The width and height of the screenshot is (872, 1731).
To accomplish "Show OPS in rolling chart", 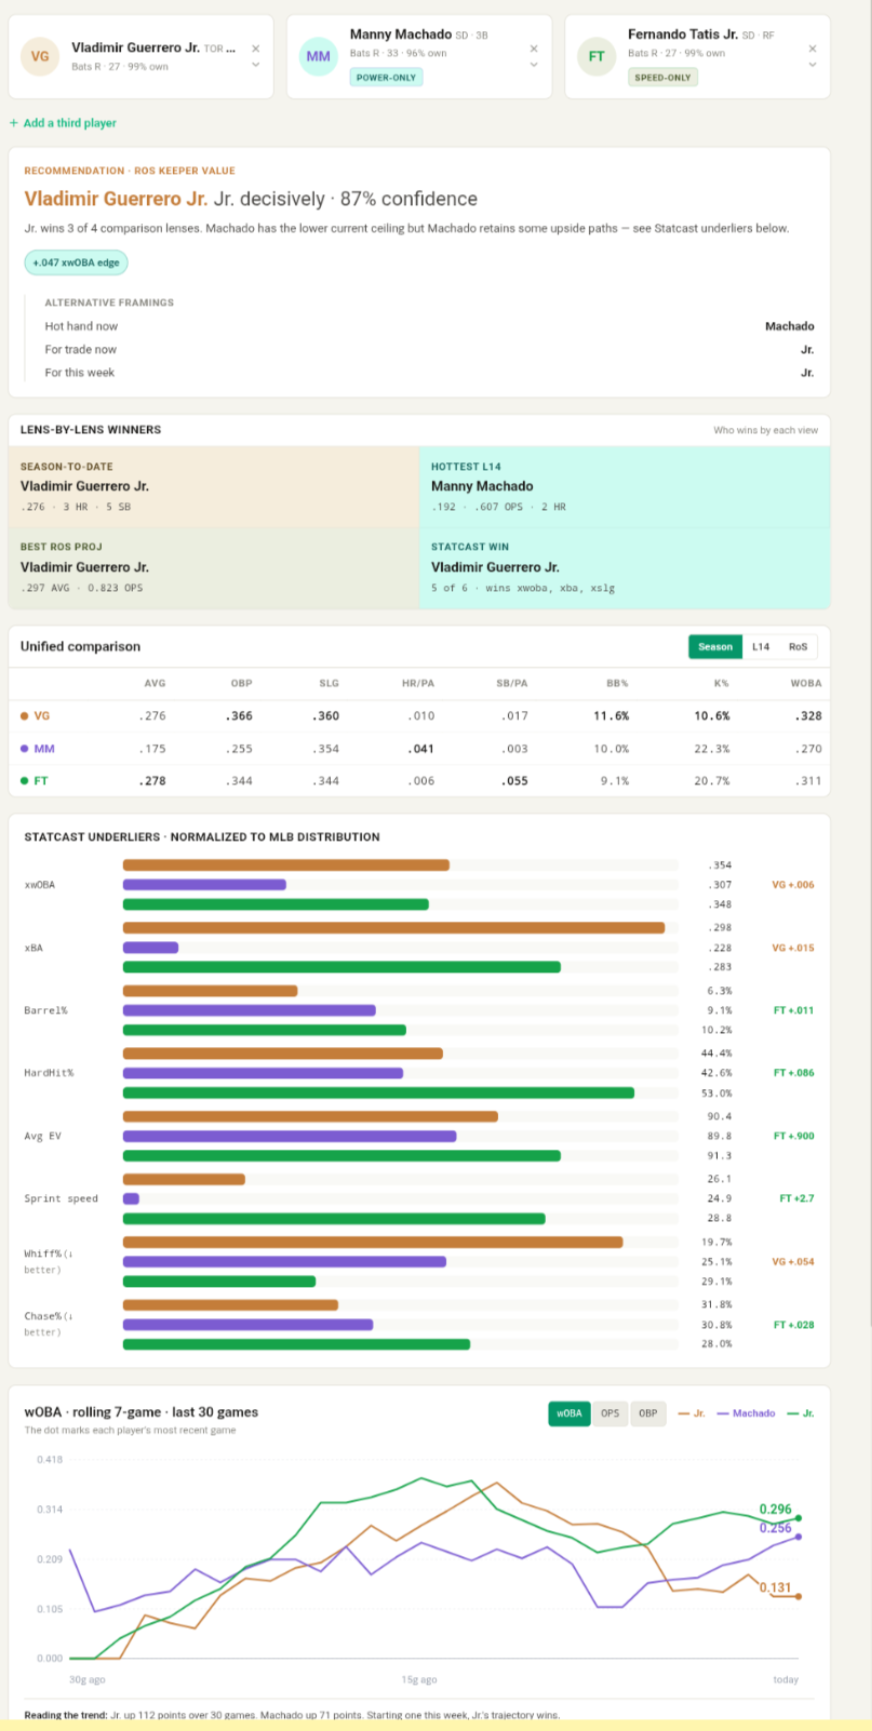I will (610, 1414).
